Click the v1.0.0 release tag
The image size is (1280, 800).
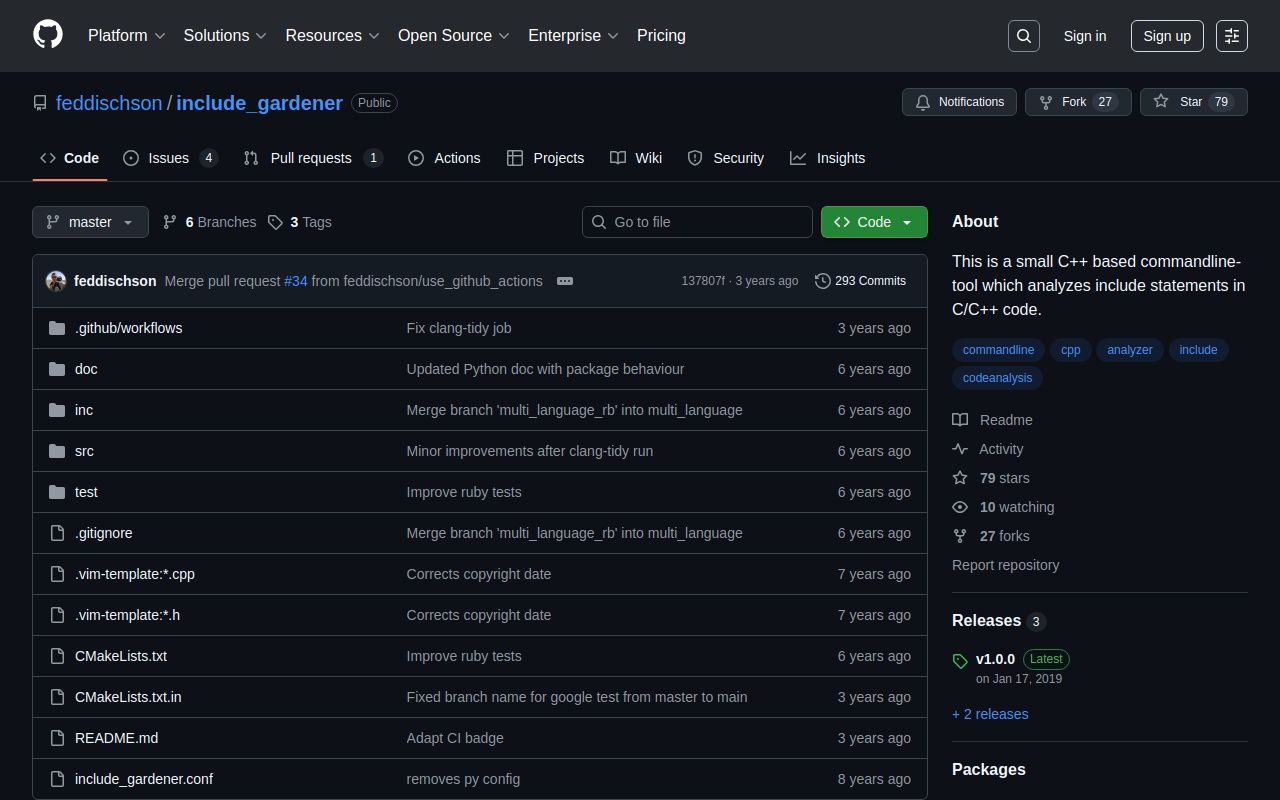(x=995, y=659)
